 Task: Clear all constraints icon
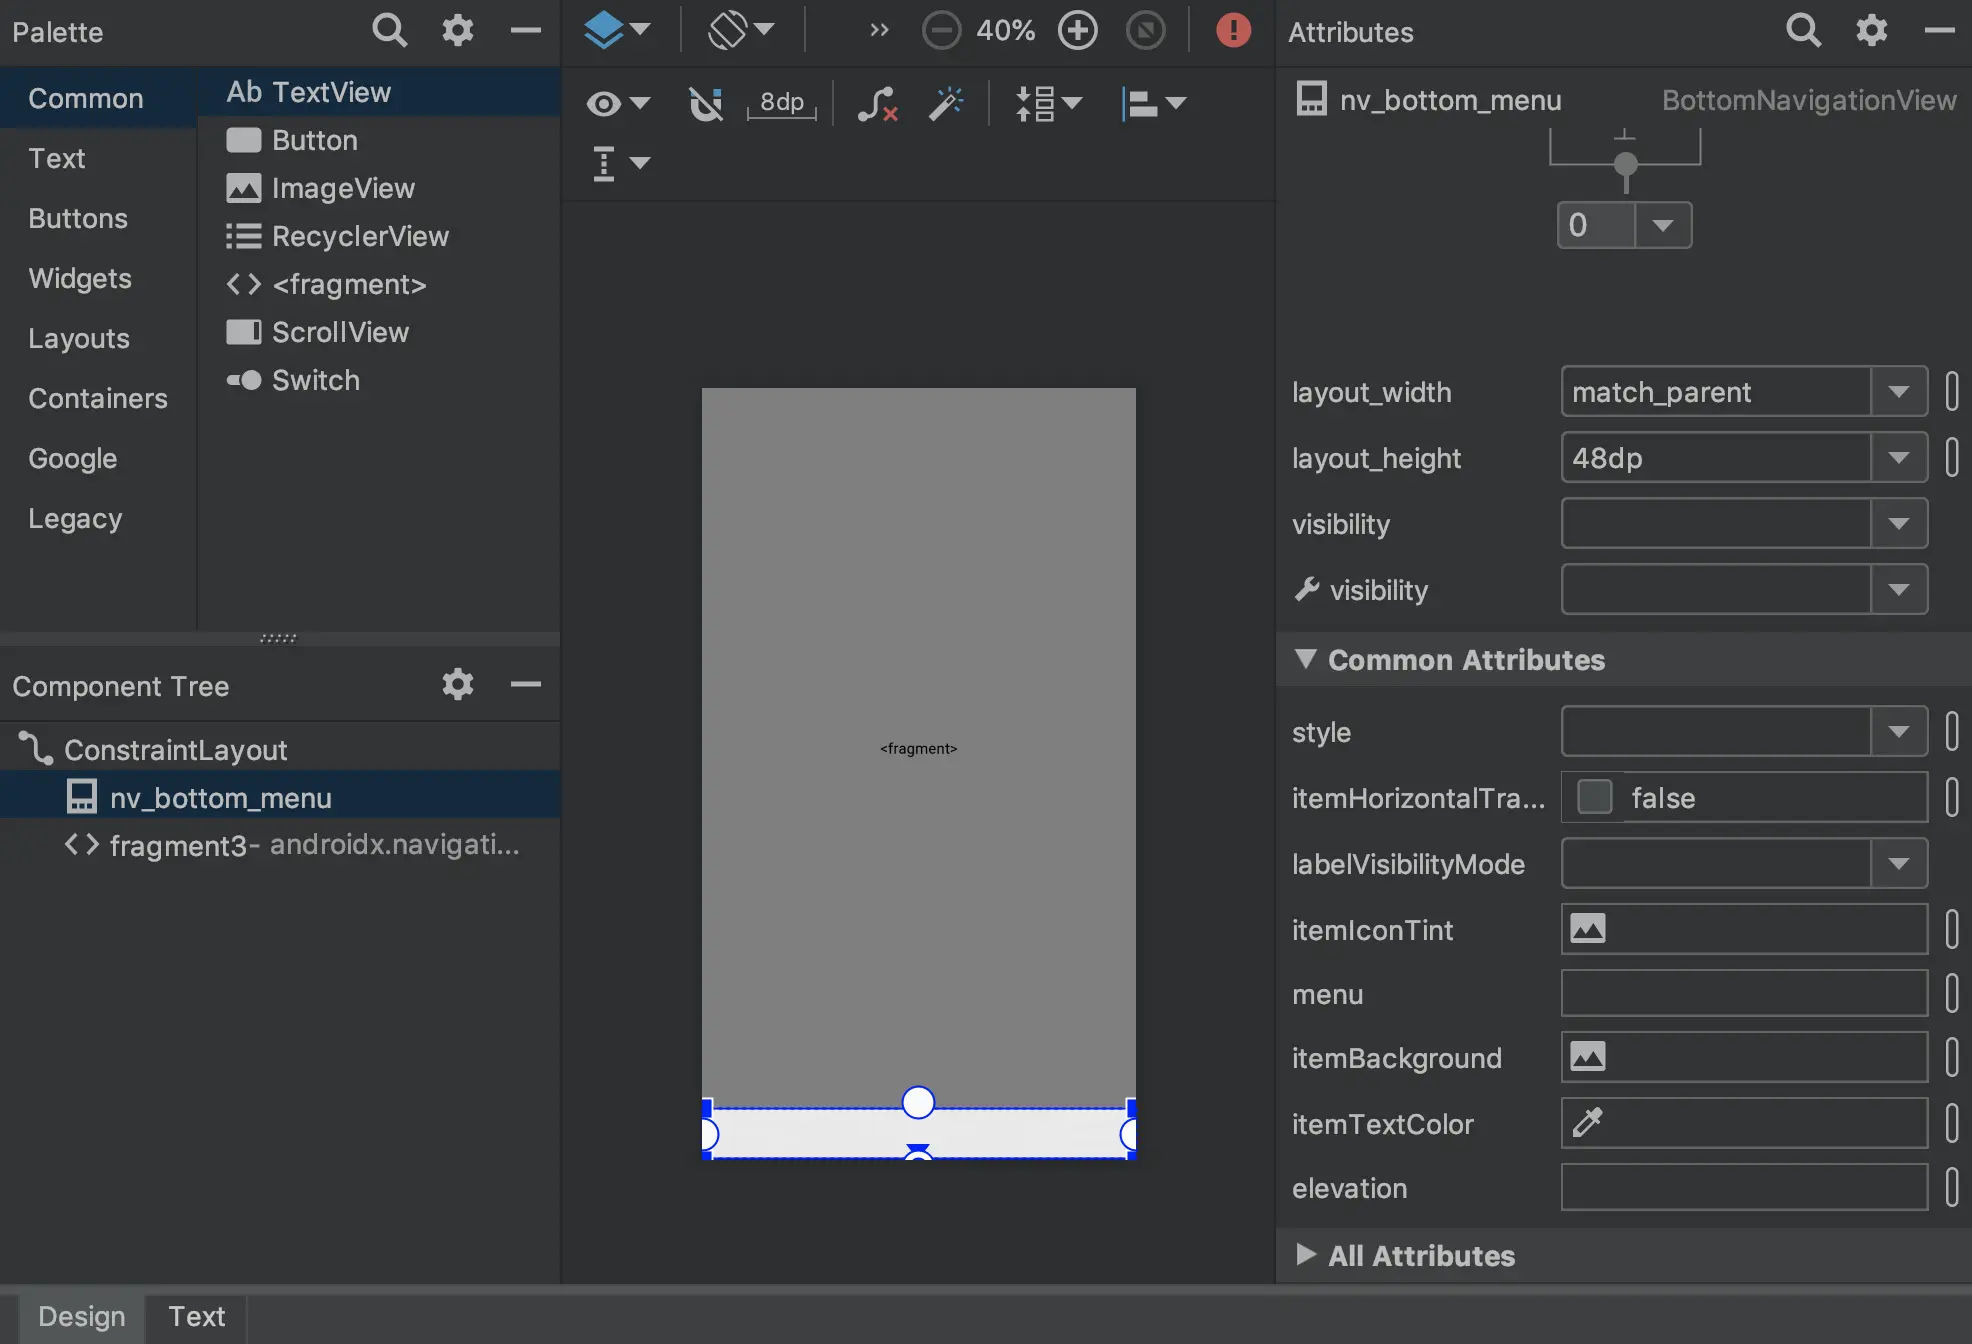(x=877, y=103)
